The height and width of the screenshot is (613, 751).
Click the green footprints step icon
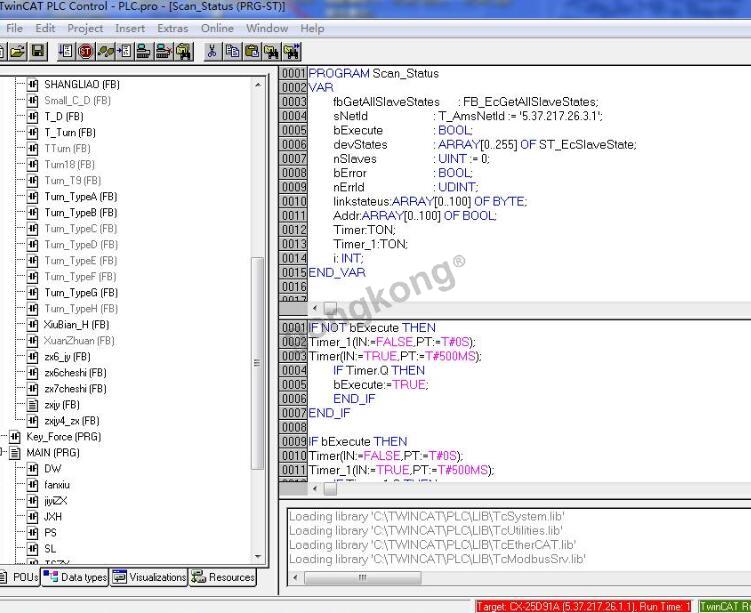pyautogui.click(x=105, y=51)
